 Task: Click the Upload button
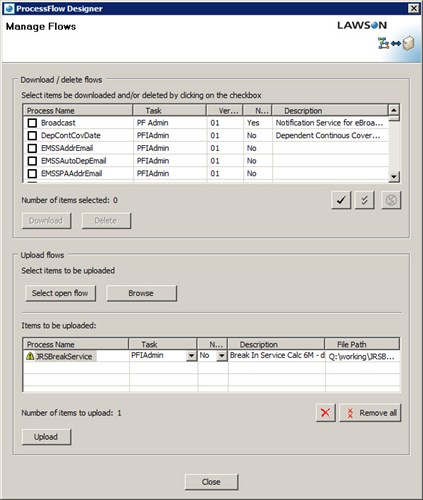[46, 437]
